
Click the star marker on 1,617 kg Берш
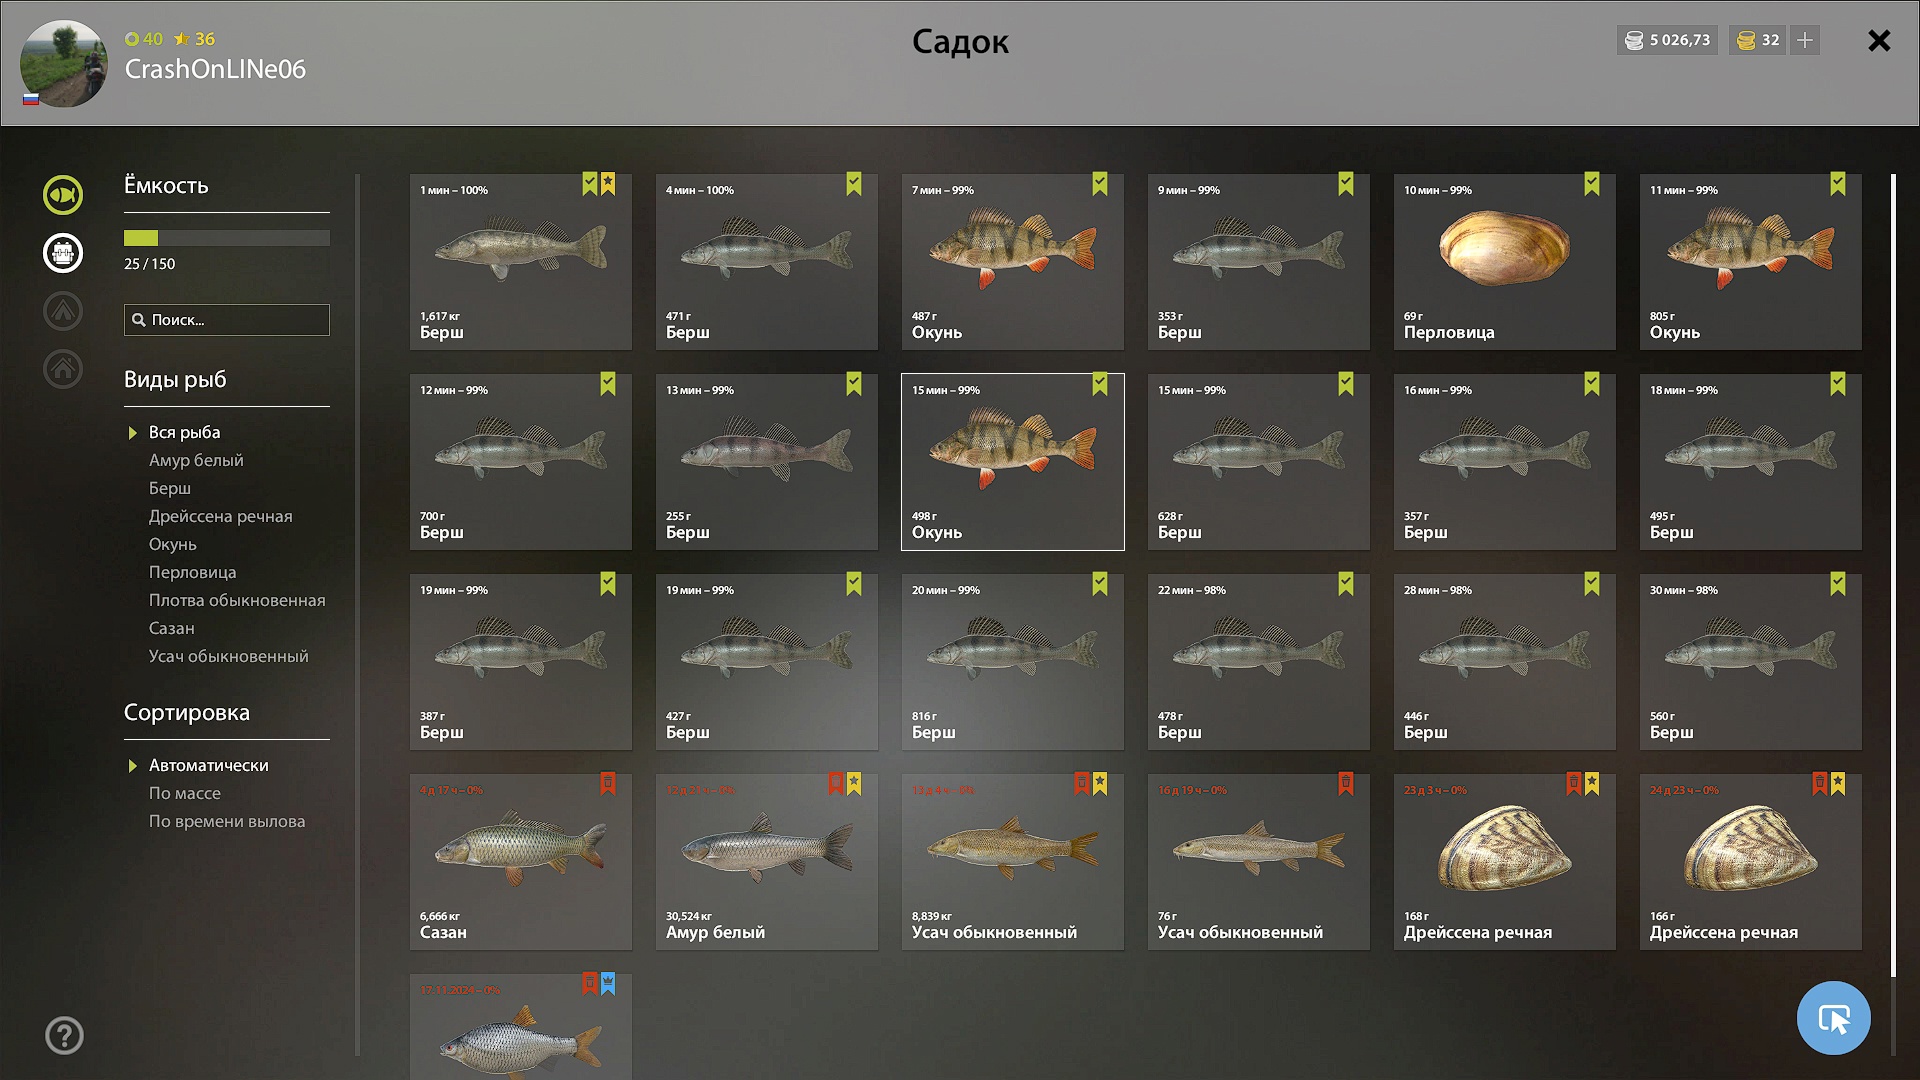pyautogui.click(x=608, y=184)
